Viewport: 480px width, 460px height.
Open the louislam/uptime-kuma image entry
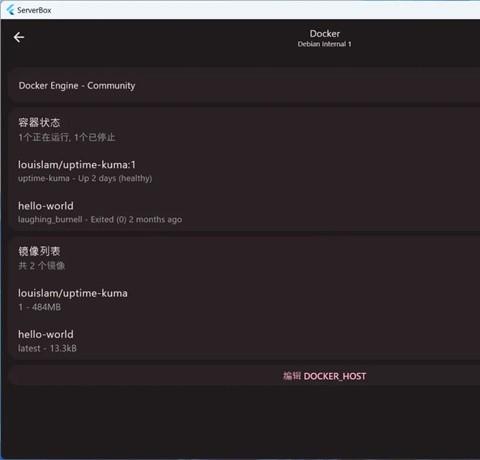[x=245, y=300]
